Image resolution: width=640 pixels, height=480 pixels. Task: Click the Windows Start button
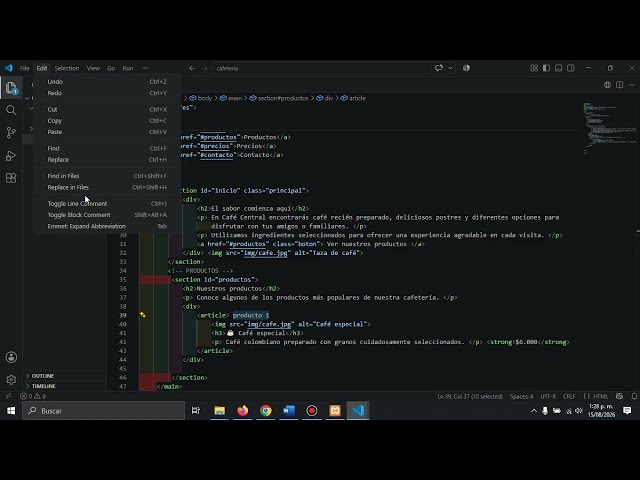(x=11, y=411)
